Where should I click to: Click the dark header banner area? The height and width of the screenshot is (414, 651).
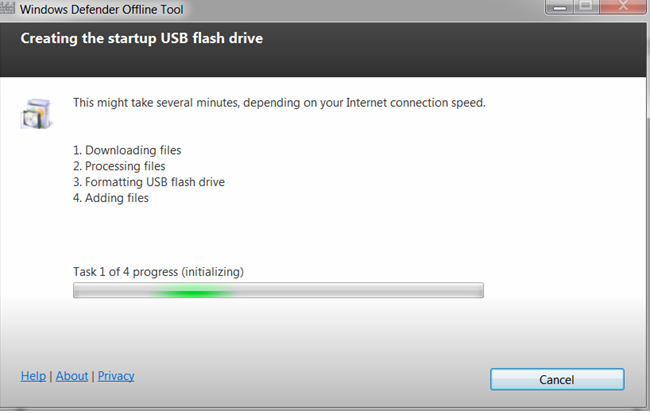pyautogui.click(x=323, y=50)
